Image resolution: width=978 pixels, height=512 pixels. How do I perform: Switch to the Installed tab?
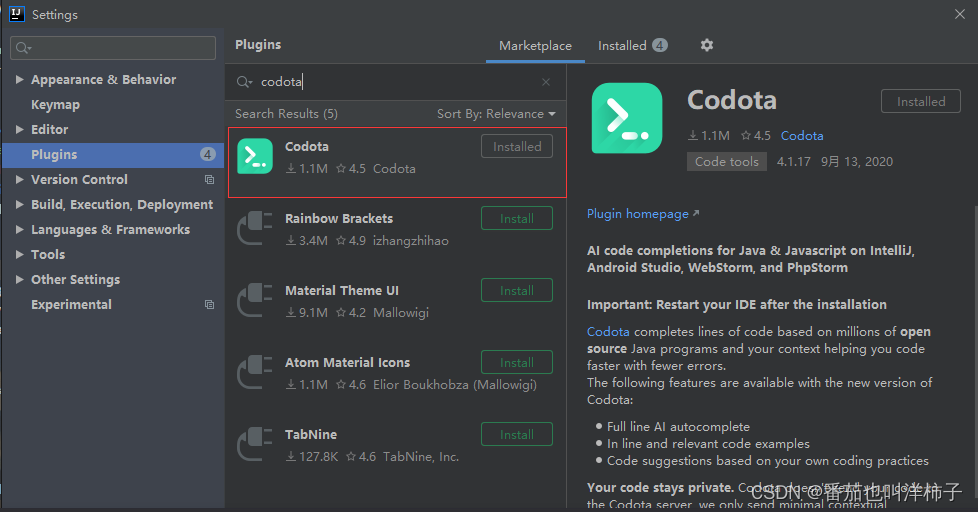point(632,46)
